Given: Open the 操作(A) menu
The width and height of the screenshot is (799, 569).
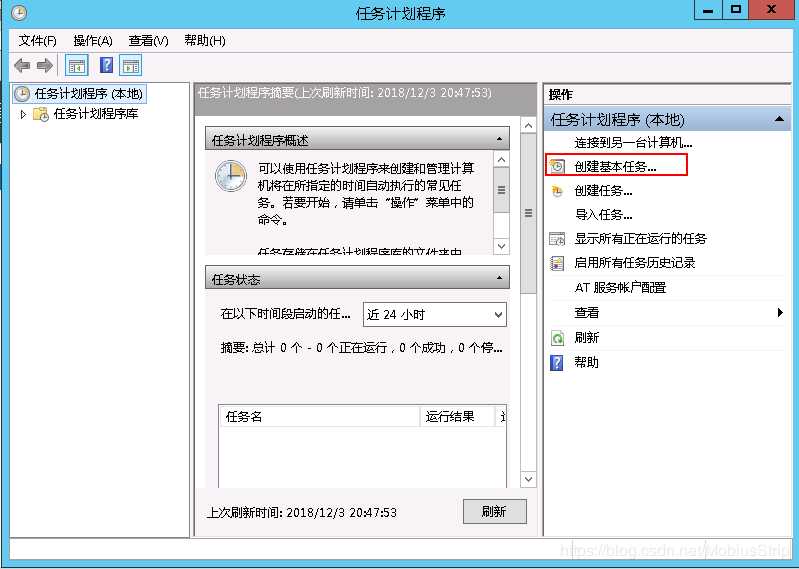Looking at the screenshot, I should coord(93,40).
